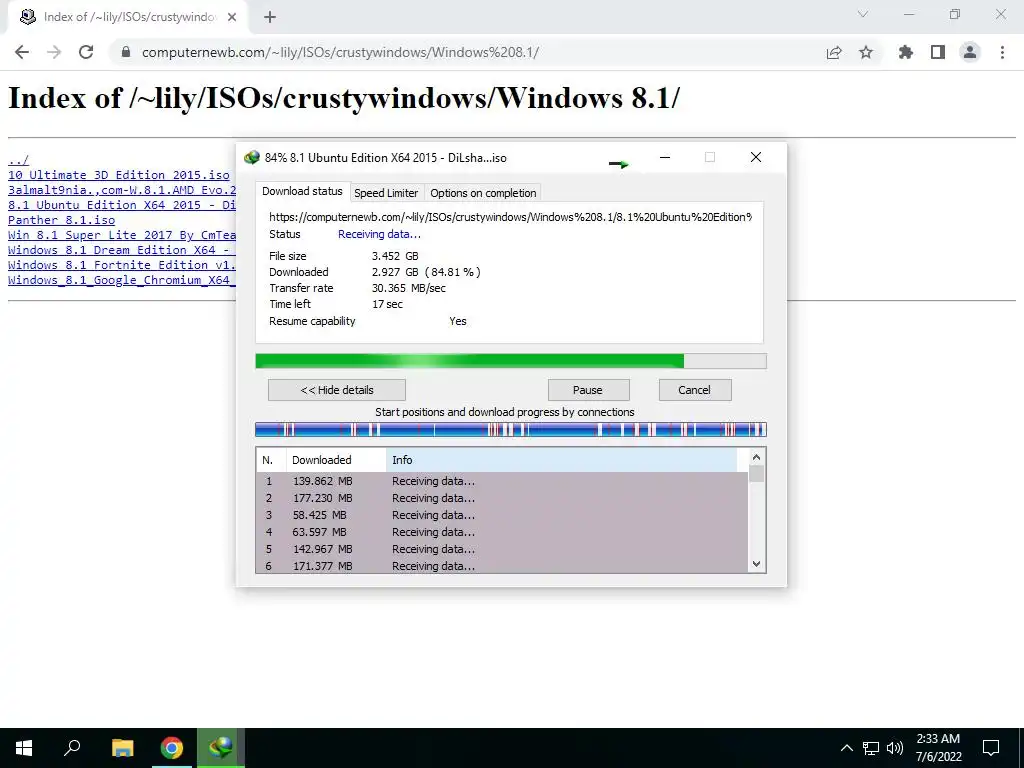Open 8.1 Ubuntu Edition X64 2015 link

122,205
